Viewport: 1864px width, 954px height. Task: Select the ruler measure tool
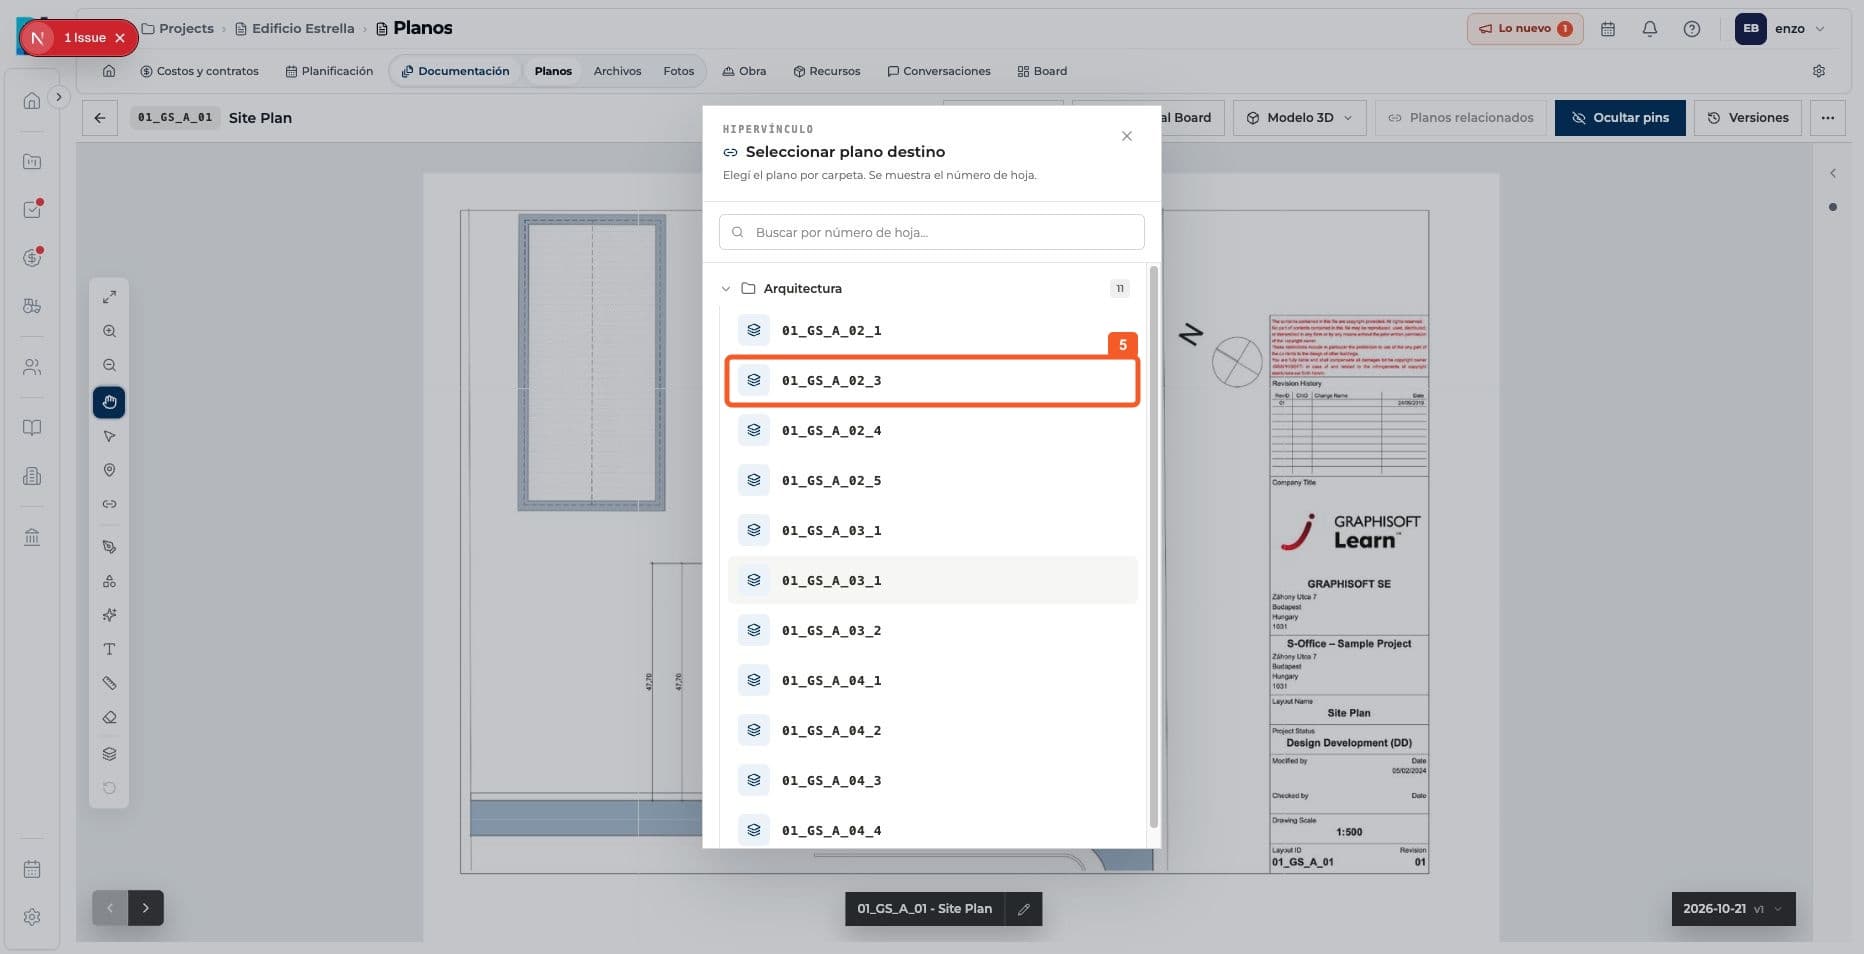[109, 683]
